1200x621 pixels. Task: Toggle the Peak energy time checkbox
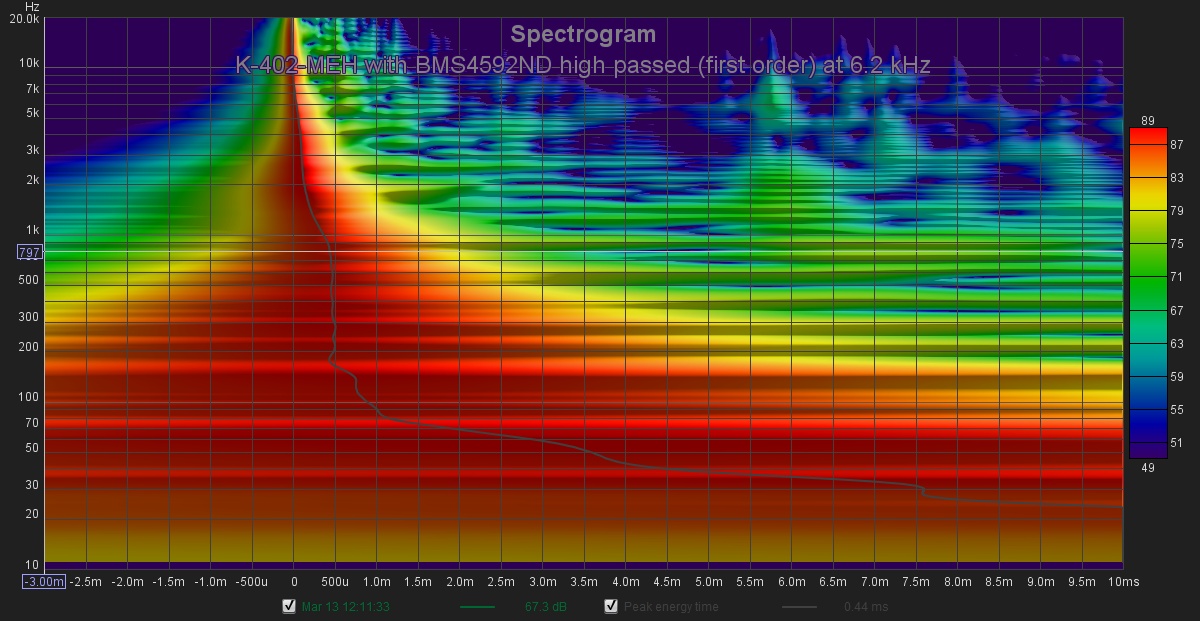point(610,606)
